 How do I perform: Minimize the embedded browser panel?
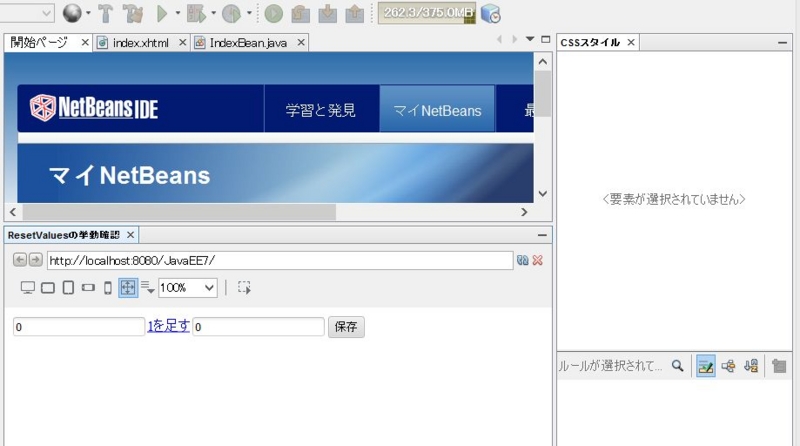point(542,235)
